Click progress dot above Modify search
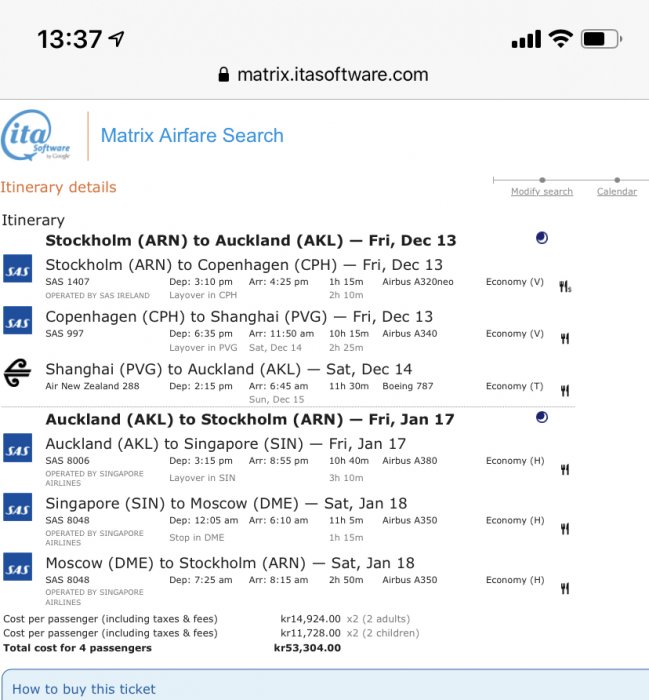This screenshot has width=649, height=700. (x=542, y=180)
